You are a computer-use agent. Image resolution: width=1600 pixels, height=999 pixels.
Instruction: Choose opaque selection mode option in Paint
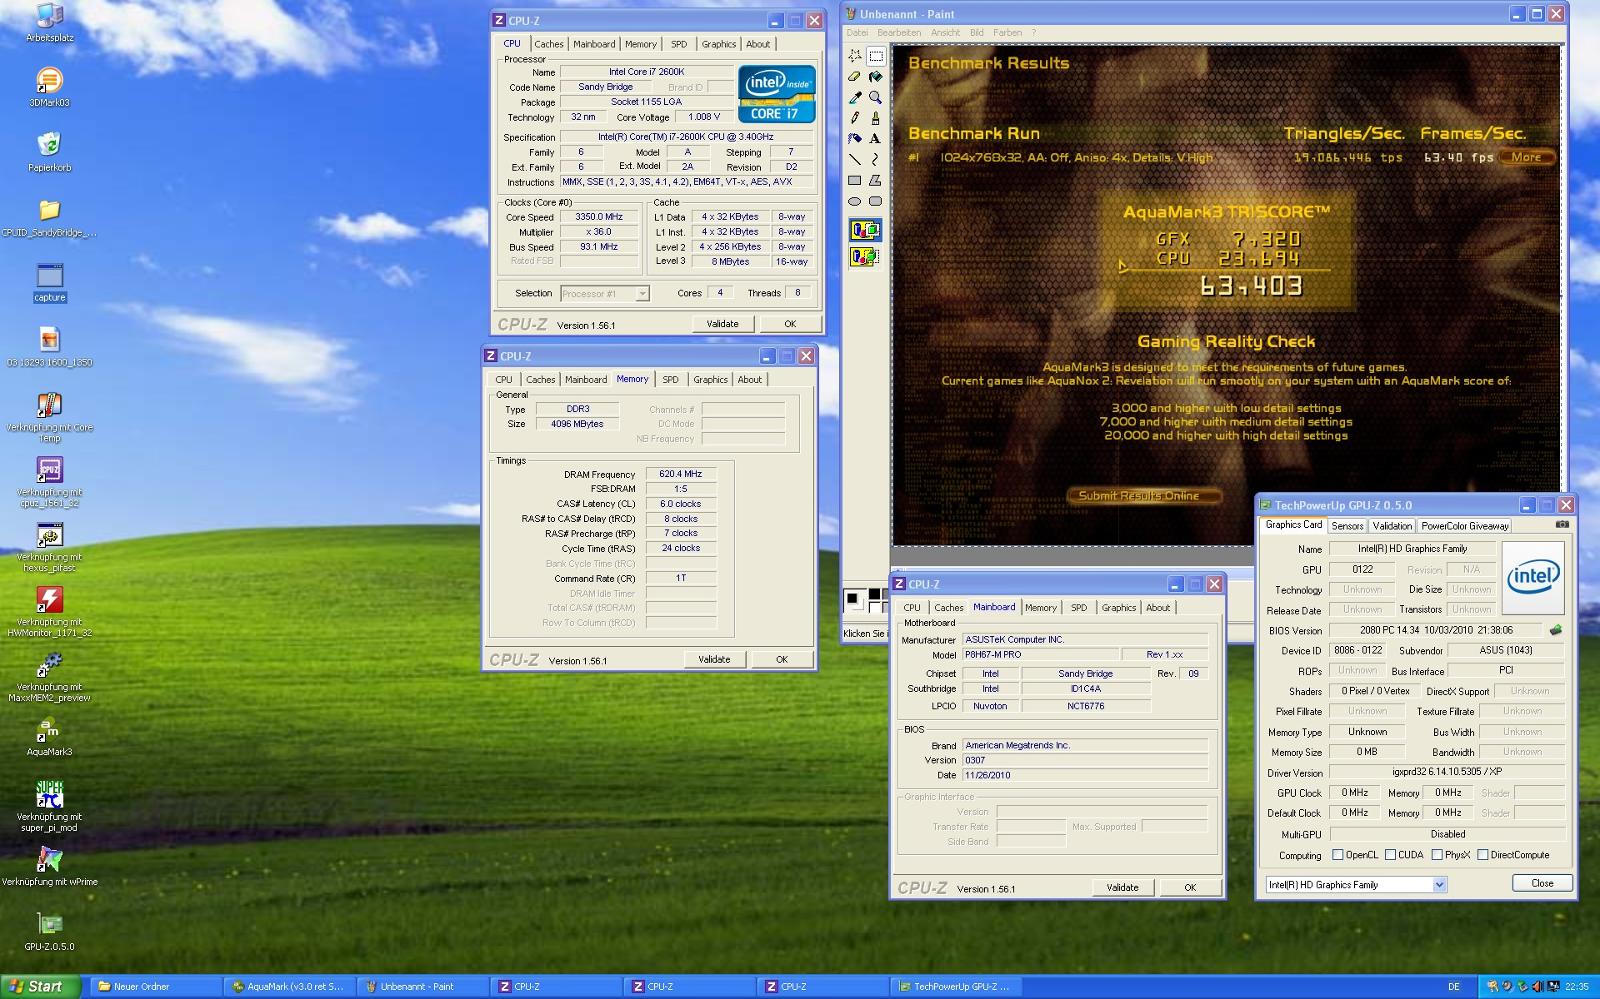(x=865, y=231)
